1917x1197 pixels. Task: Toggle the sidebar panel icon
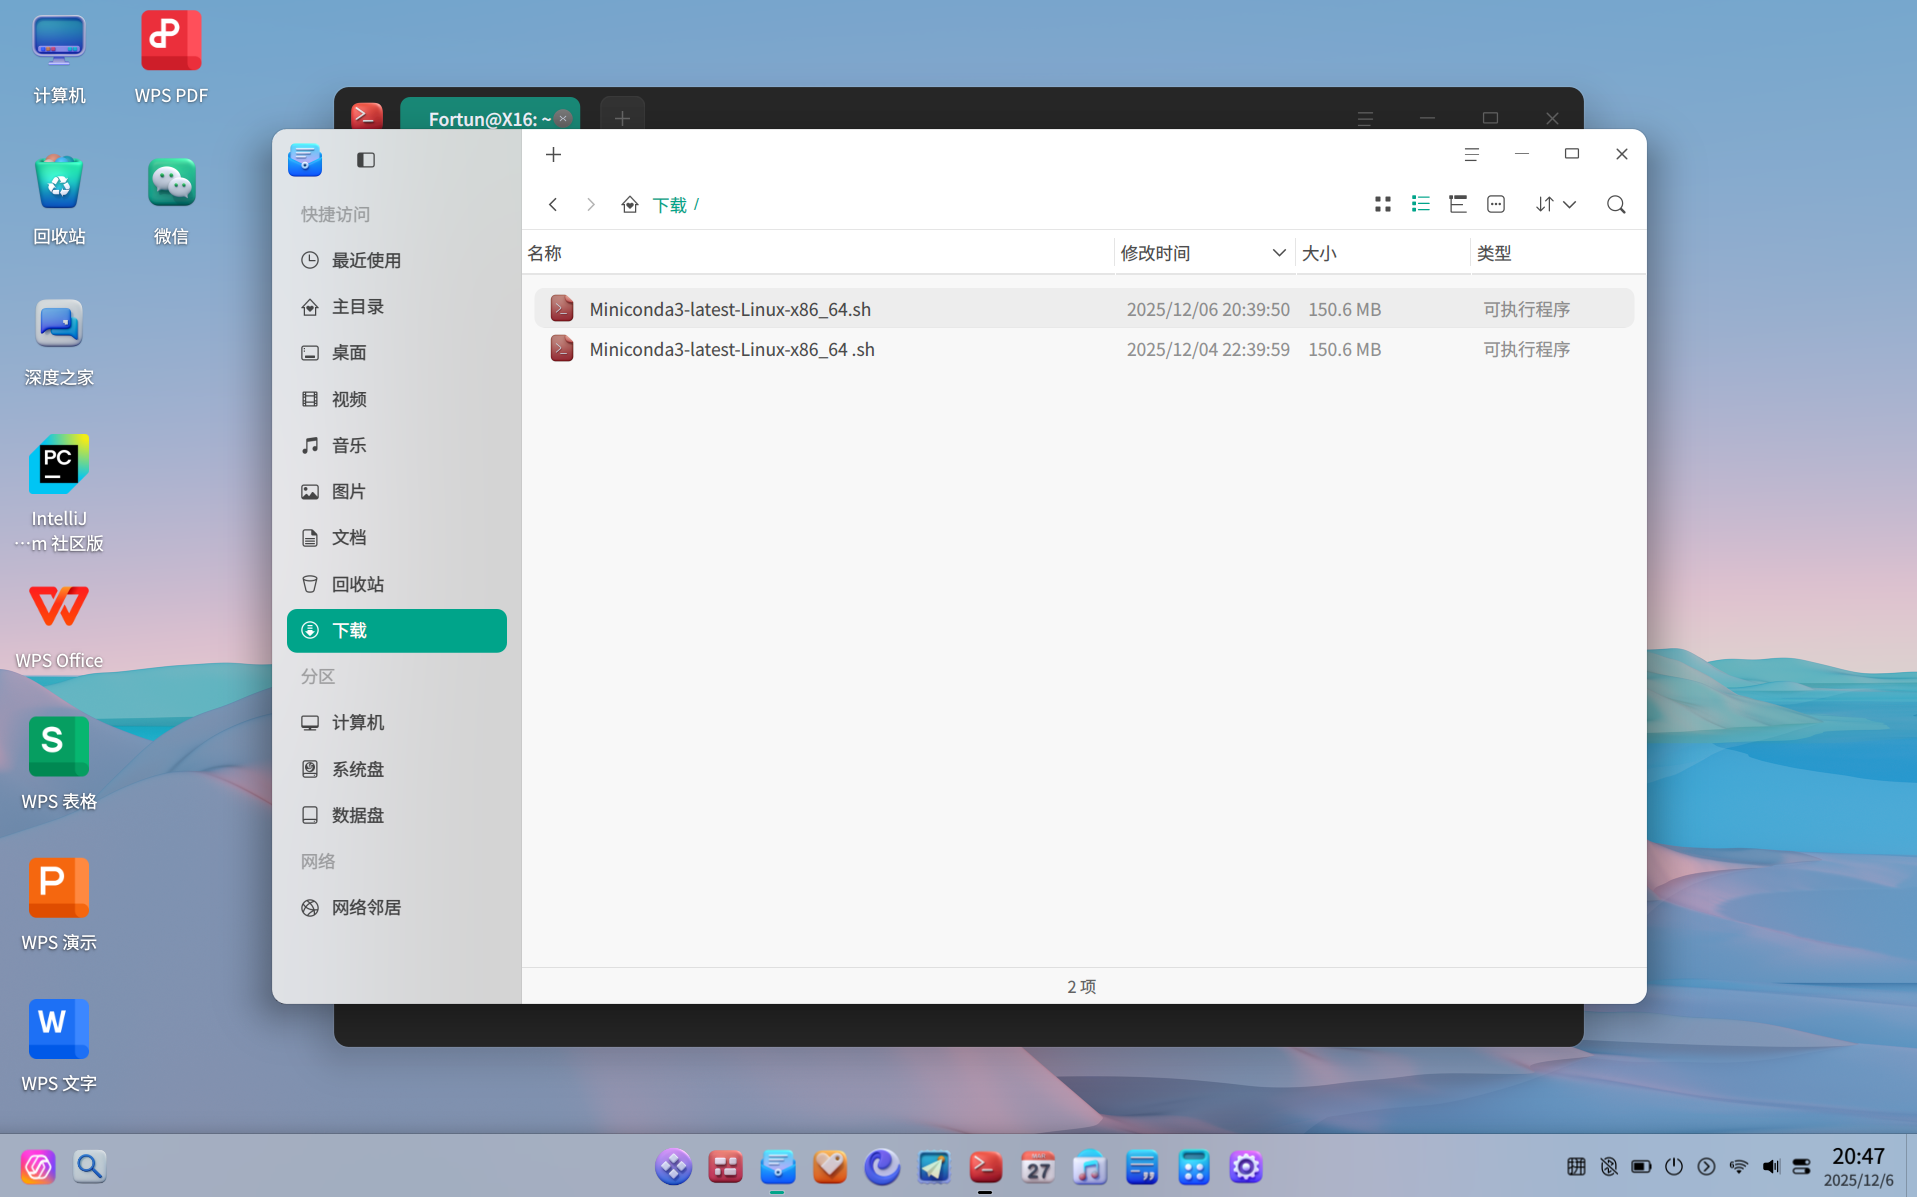[x=366, y=160]
